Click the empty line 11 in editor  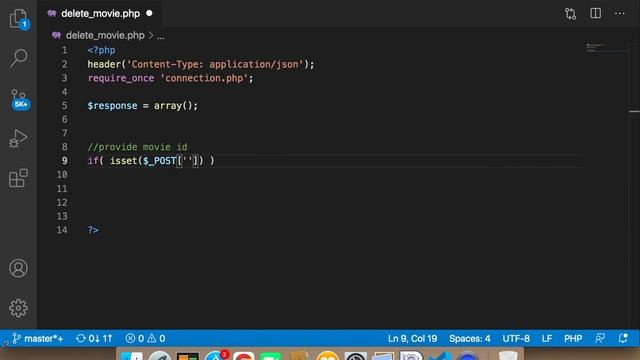[x=335, y=189]
